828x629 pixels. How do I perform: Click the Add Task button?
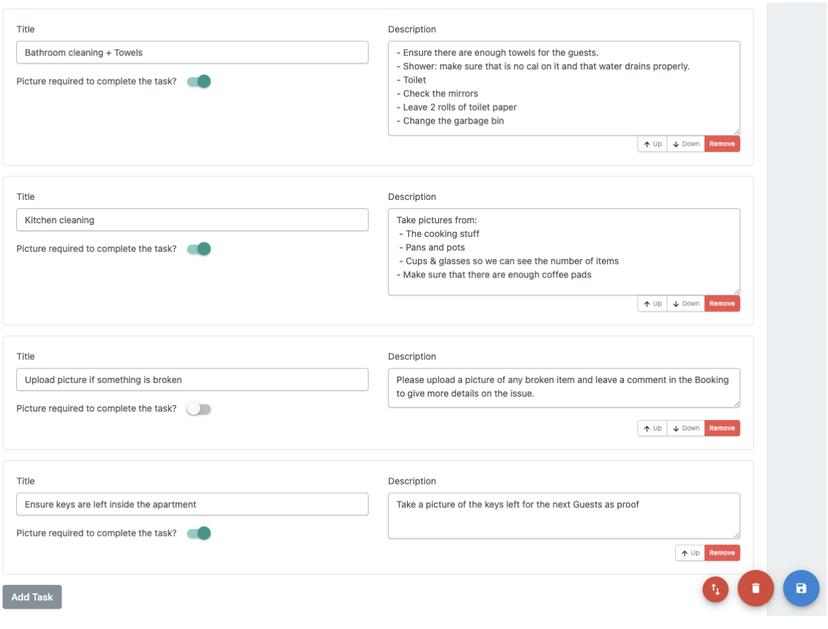32,597
